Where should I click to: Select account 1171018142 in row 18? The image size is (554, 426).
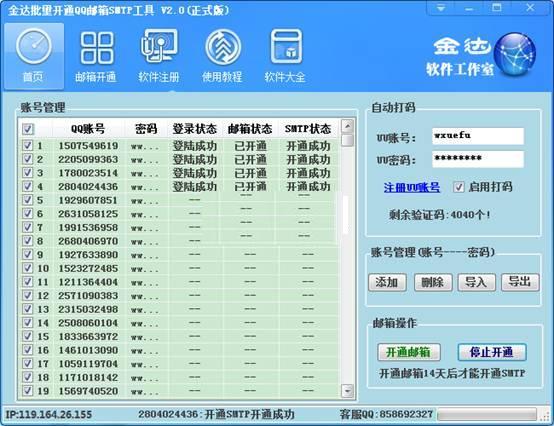(x=88, y=377)
